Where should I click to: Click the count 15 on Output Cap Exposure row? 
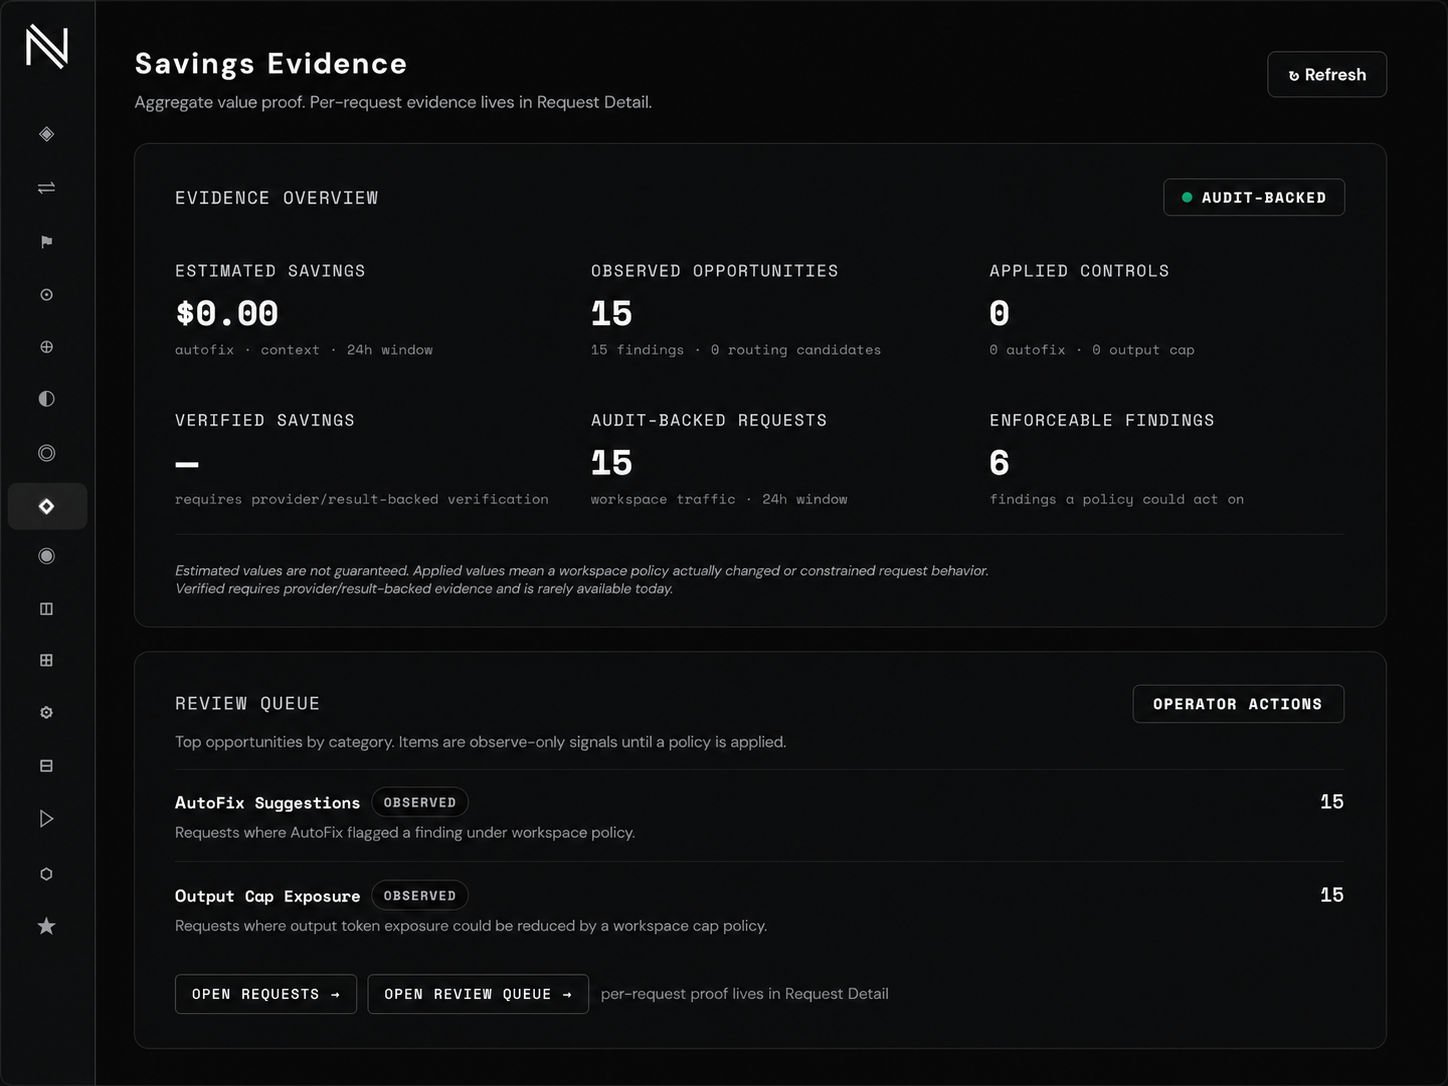pos(1331,895)
